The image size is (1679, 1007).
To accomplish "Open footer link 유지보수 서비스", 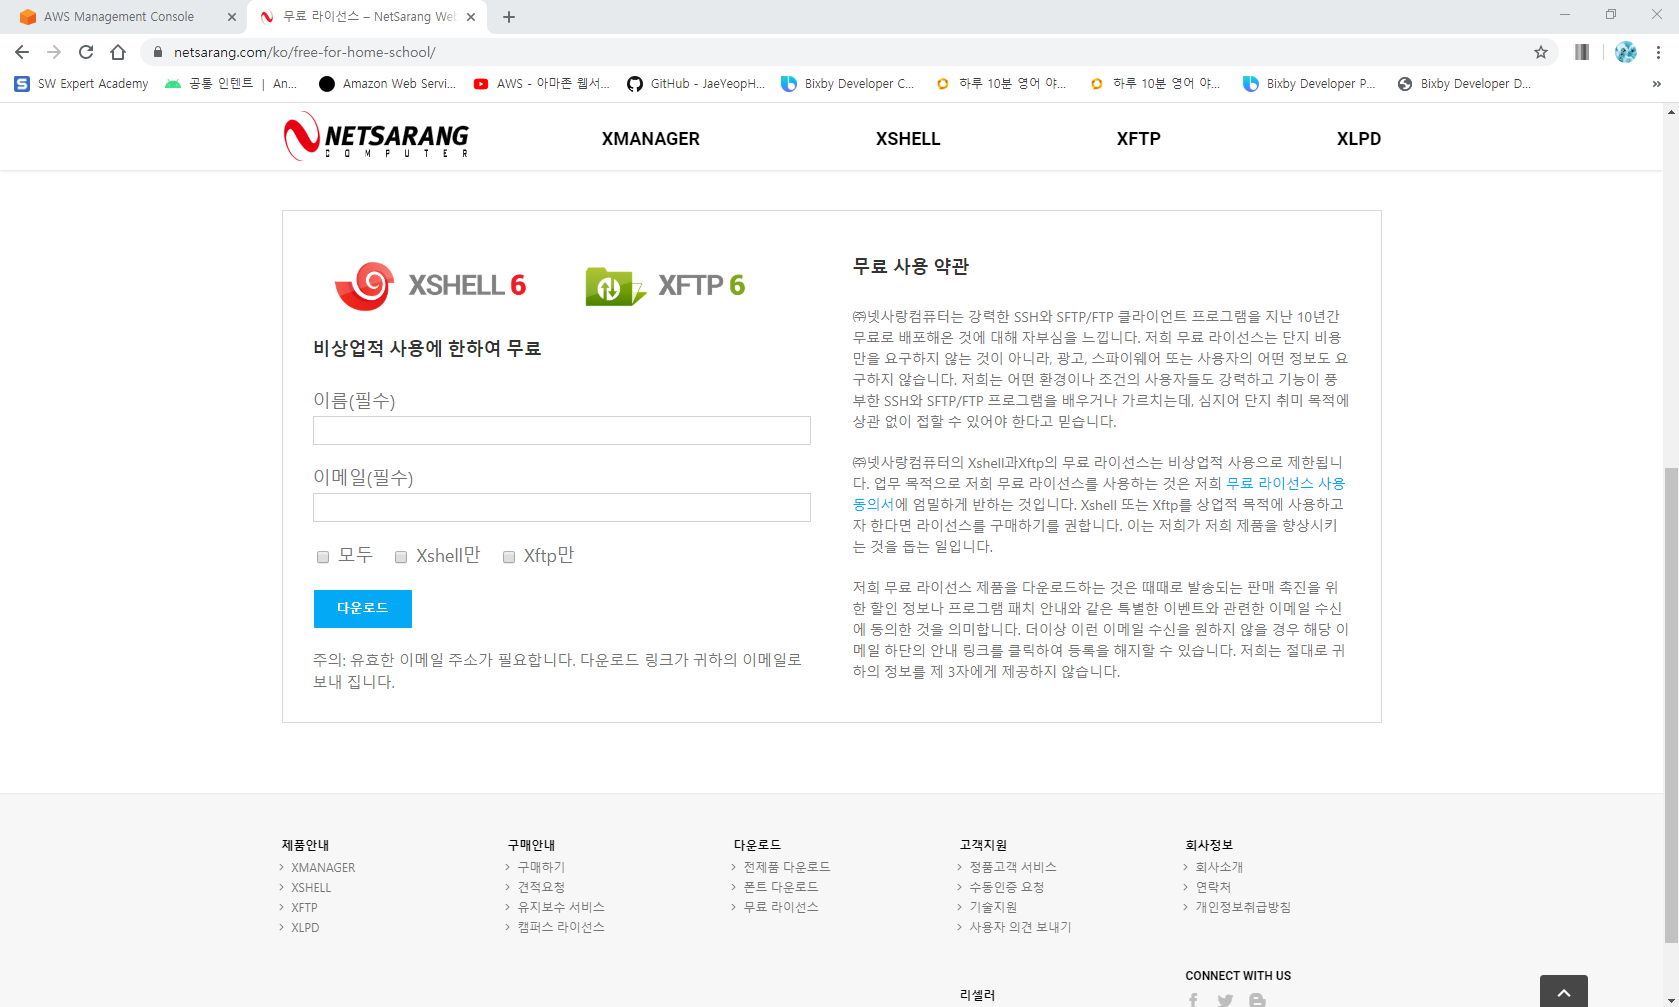I will (x=561, y=907).
